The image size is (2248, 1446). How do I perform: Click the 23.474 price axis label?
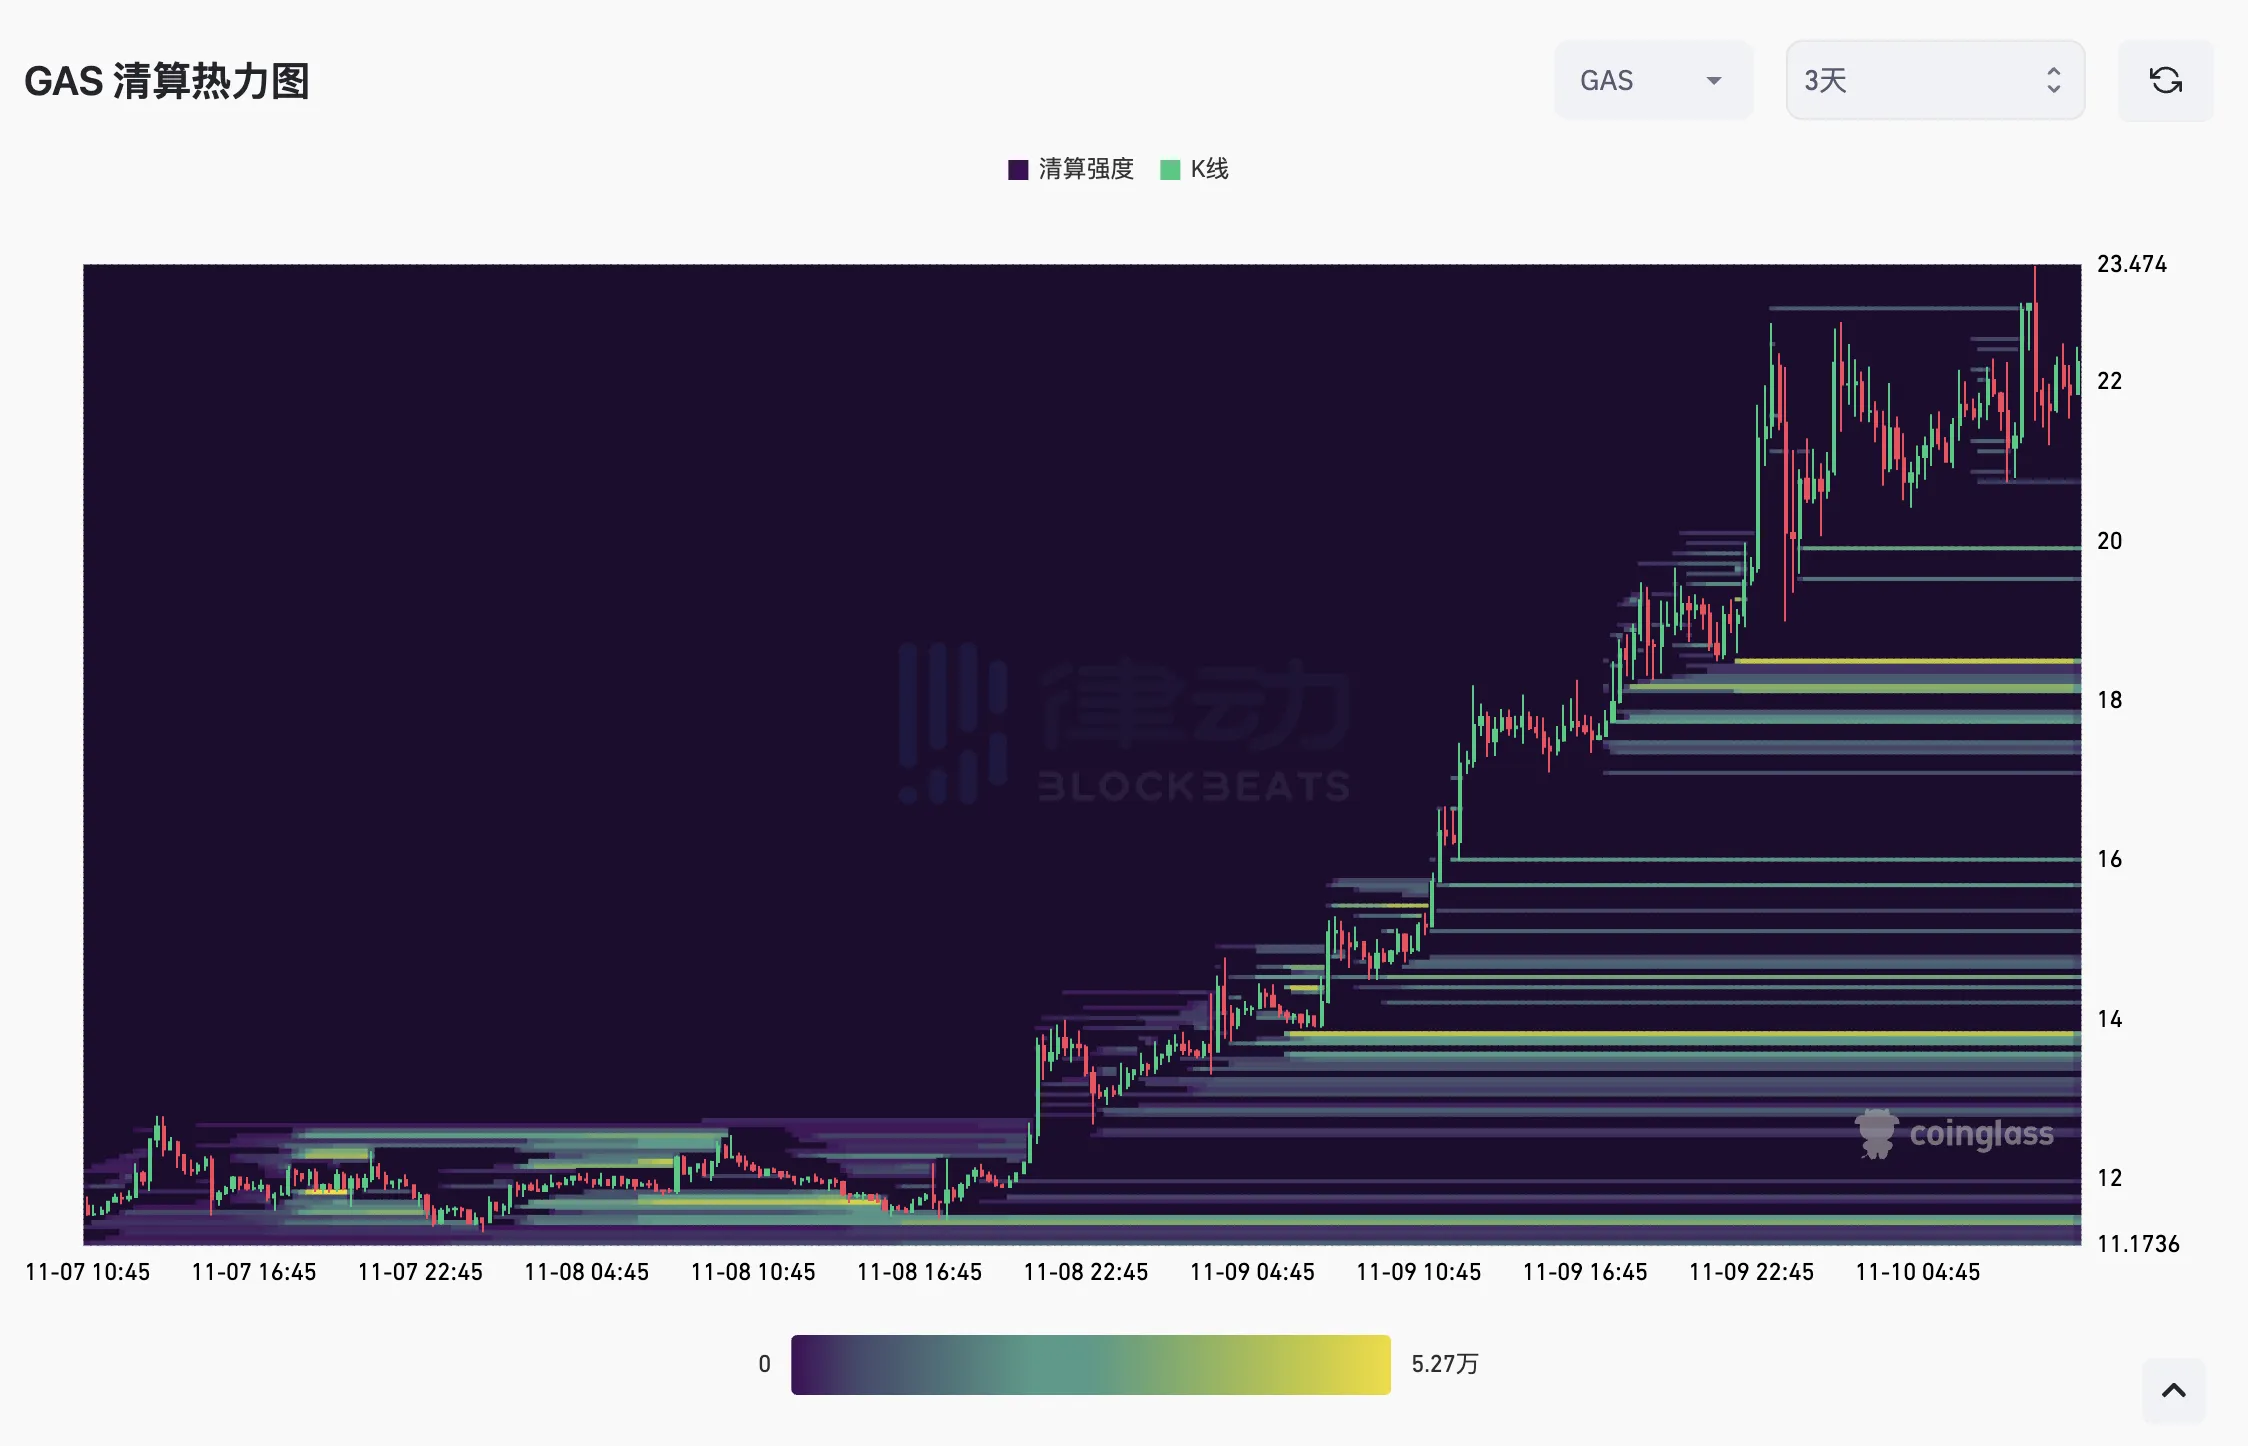[x=2131, y=264]
